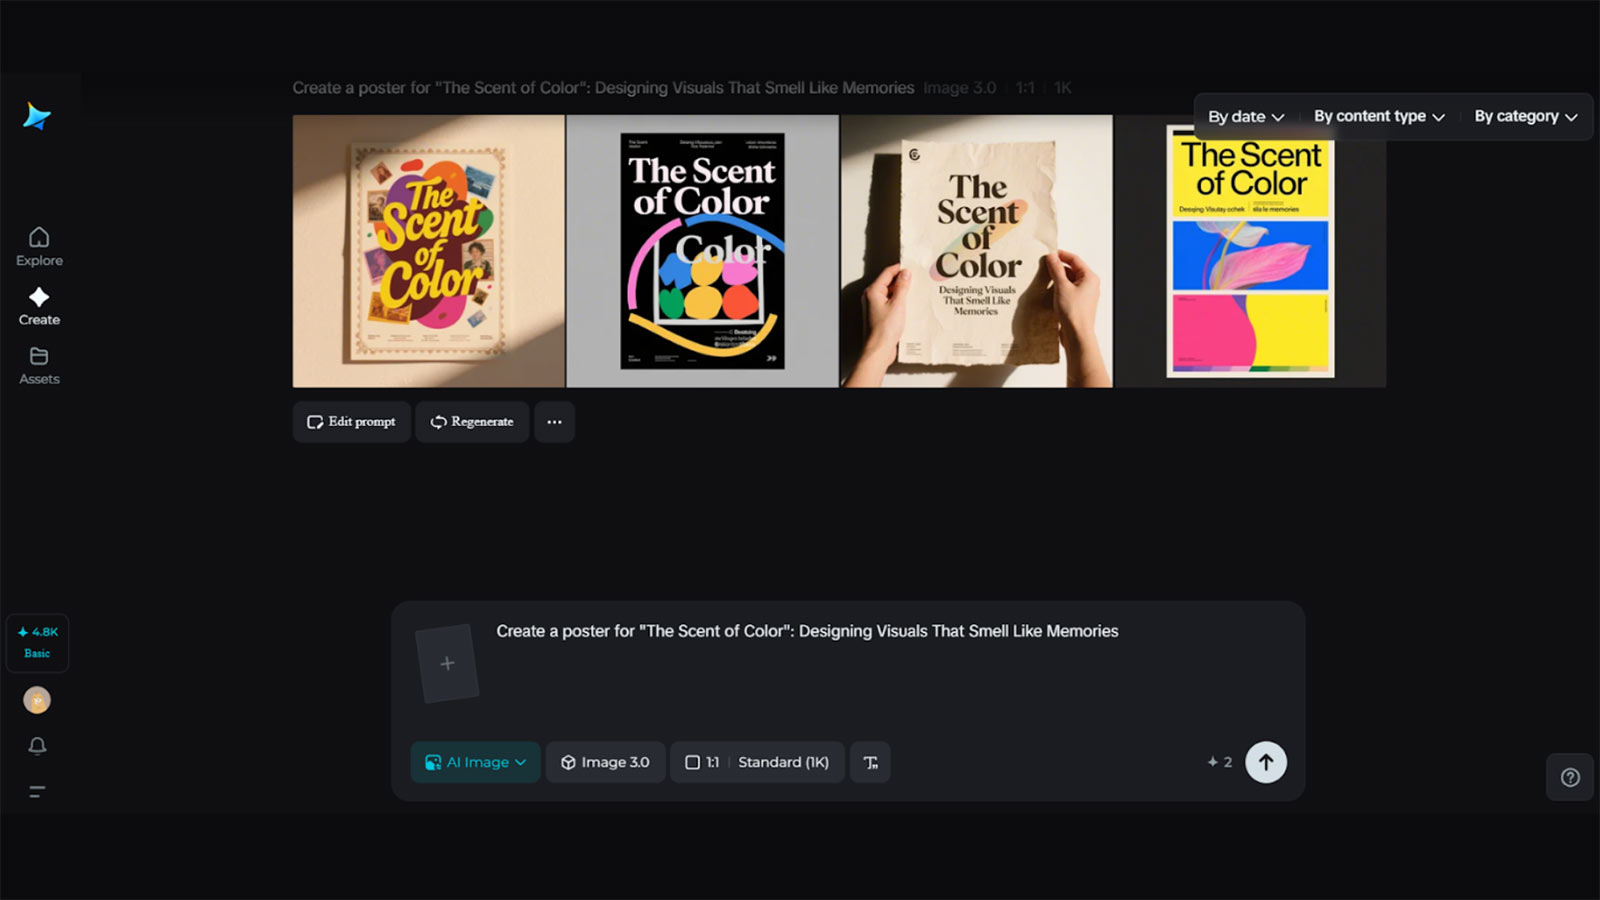Expand the By content type filter
1600x900 pixels.
coord(1378,116)
